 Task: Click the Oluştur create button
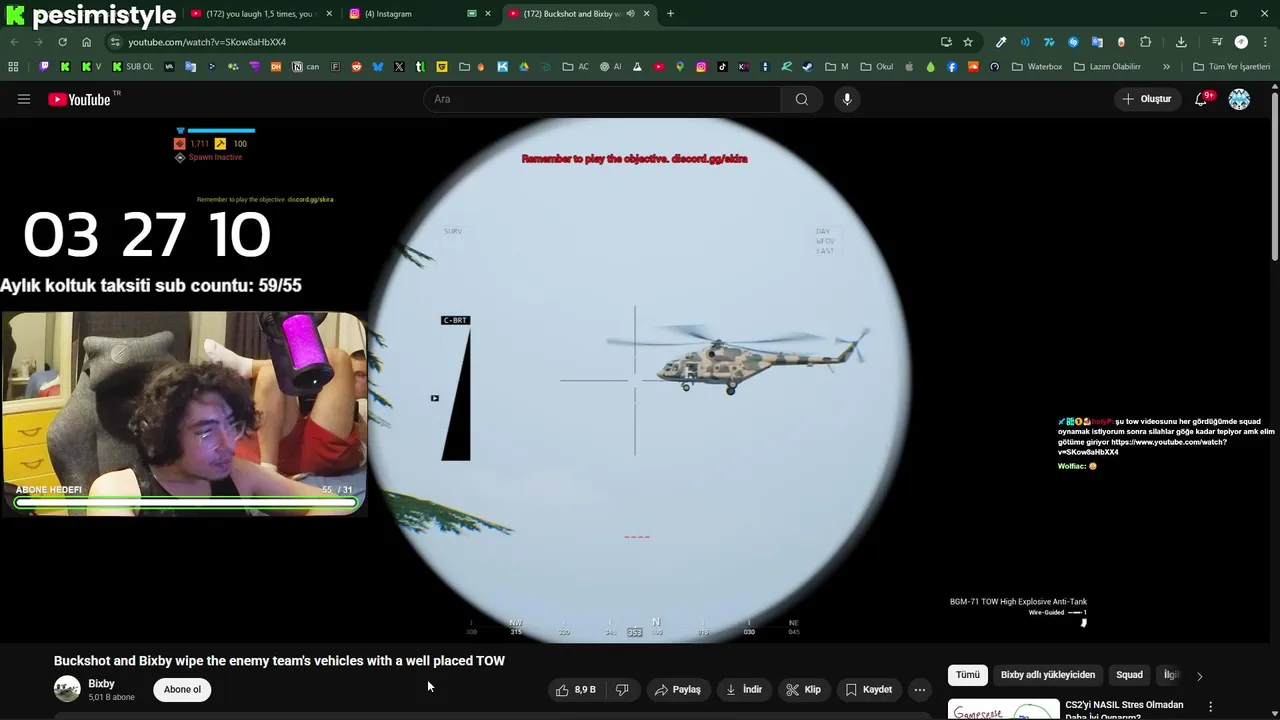1147,99
